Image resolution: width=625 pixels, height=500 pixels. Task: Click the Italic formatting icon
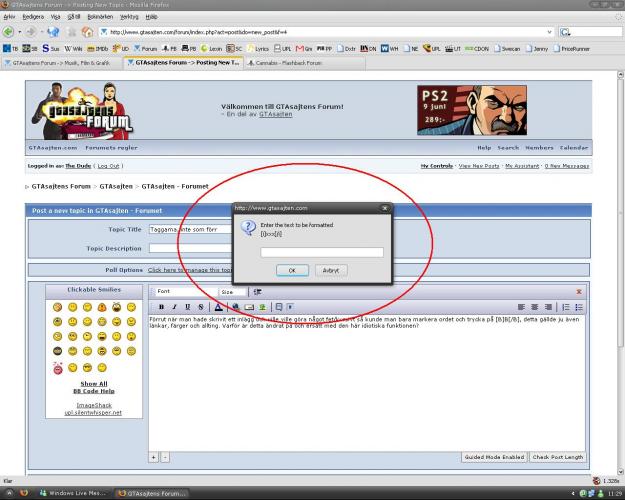coord(175,306)
